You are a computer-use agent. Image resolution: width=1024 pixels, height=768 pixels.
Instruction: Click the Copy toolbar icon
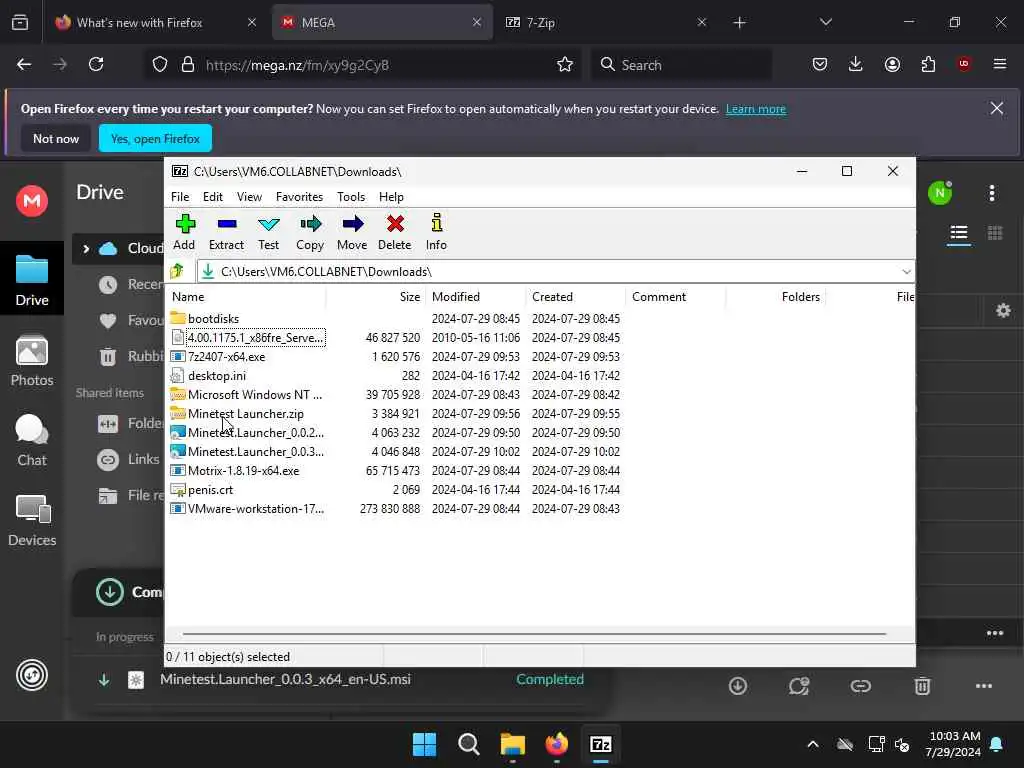(310, 224)
